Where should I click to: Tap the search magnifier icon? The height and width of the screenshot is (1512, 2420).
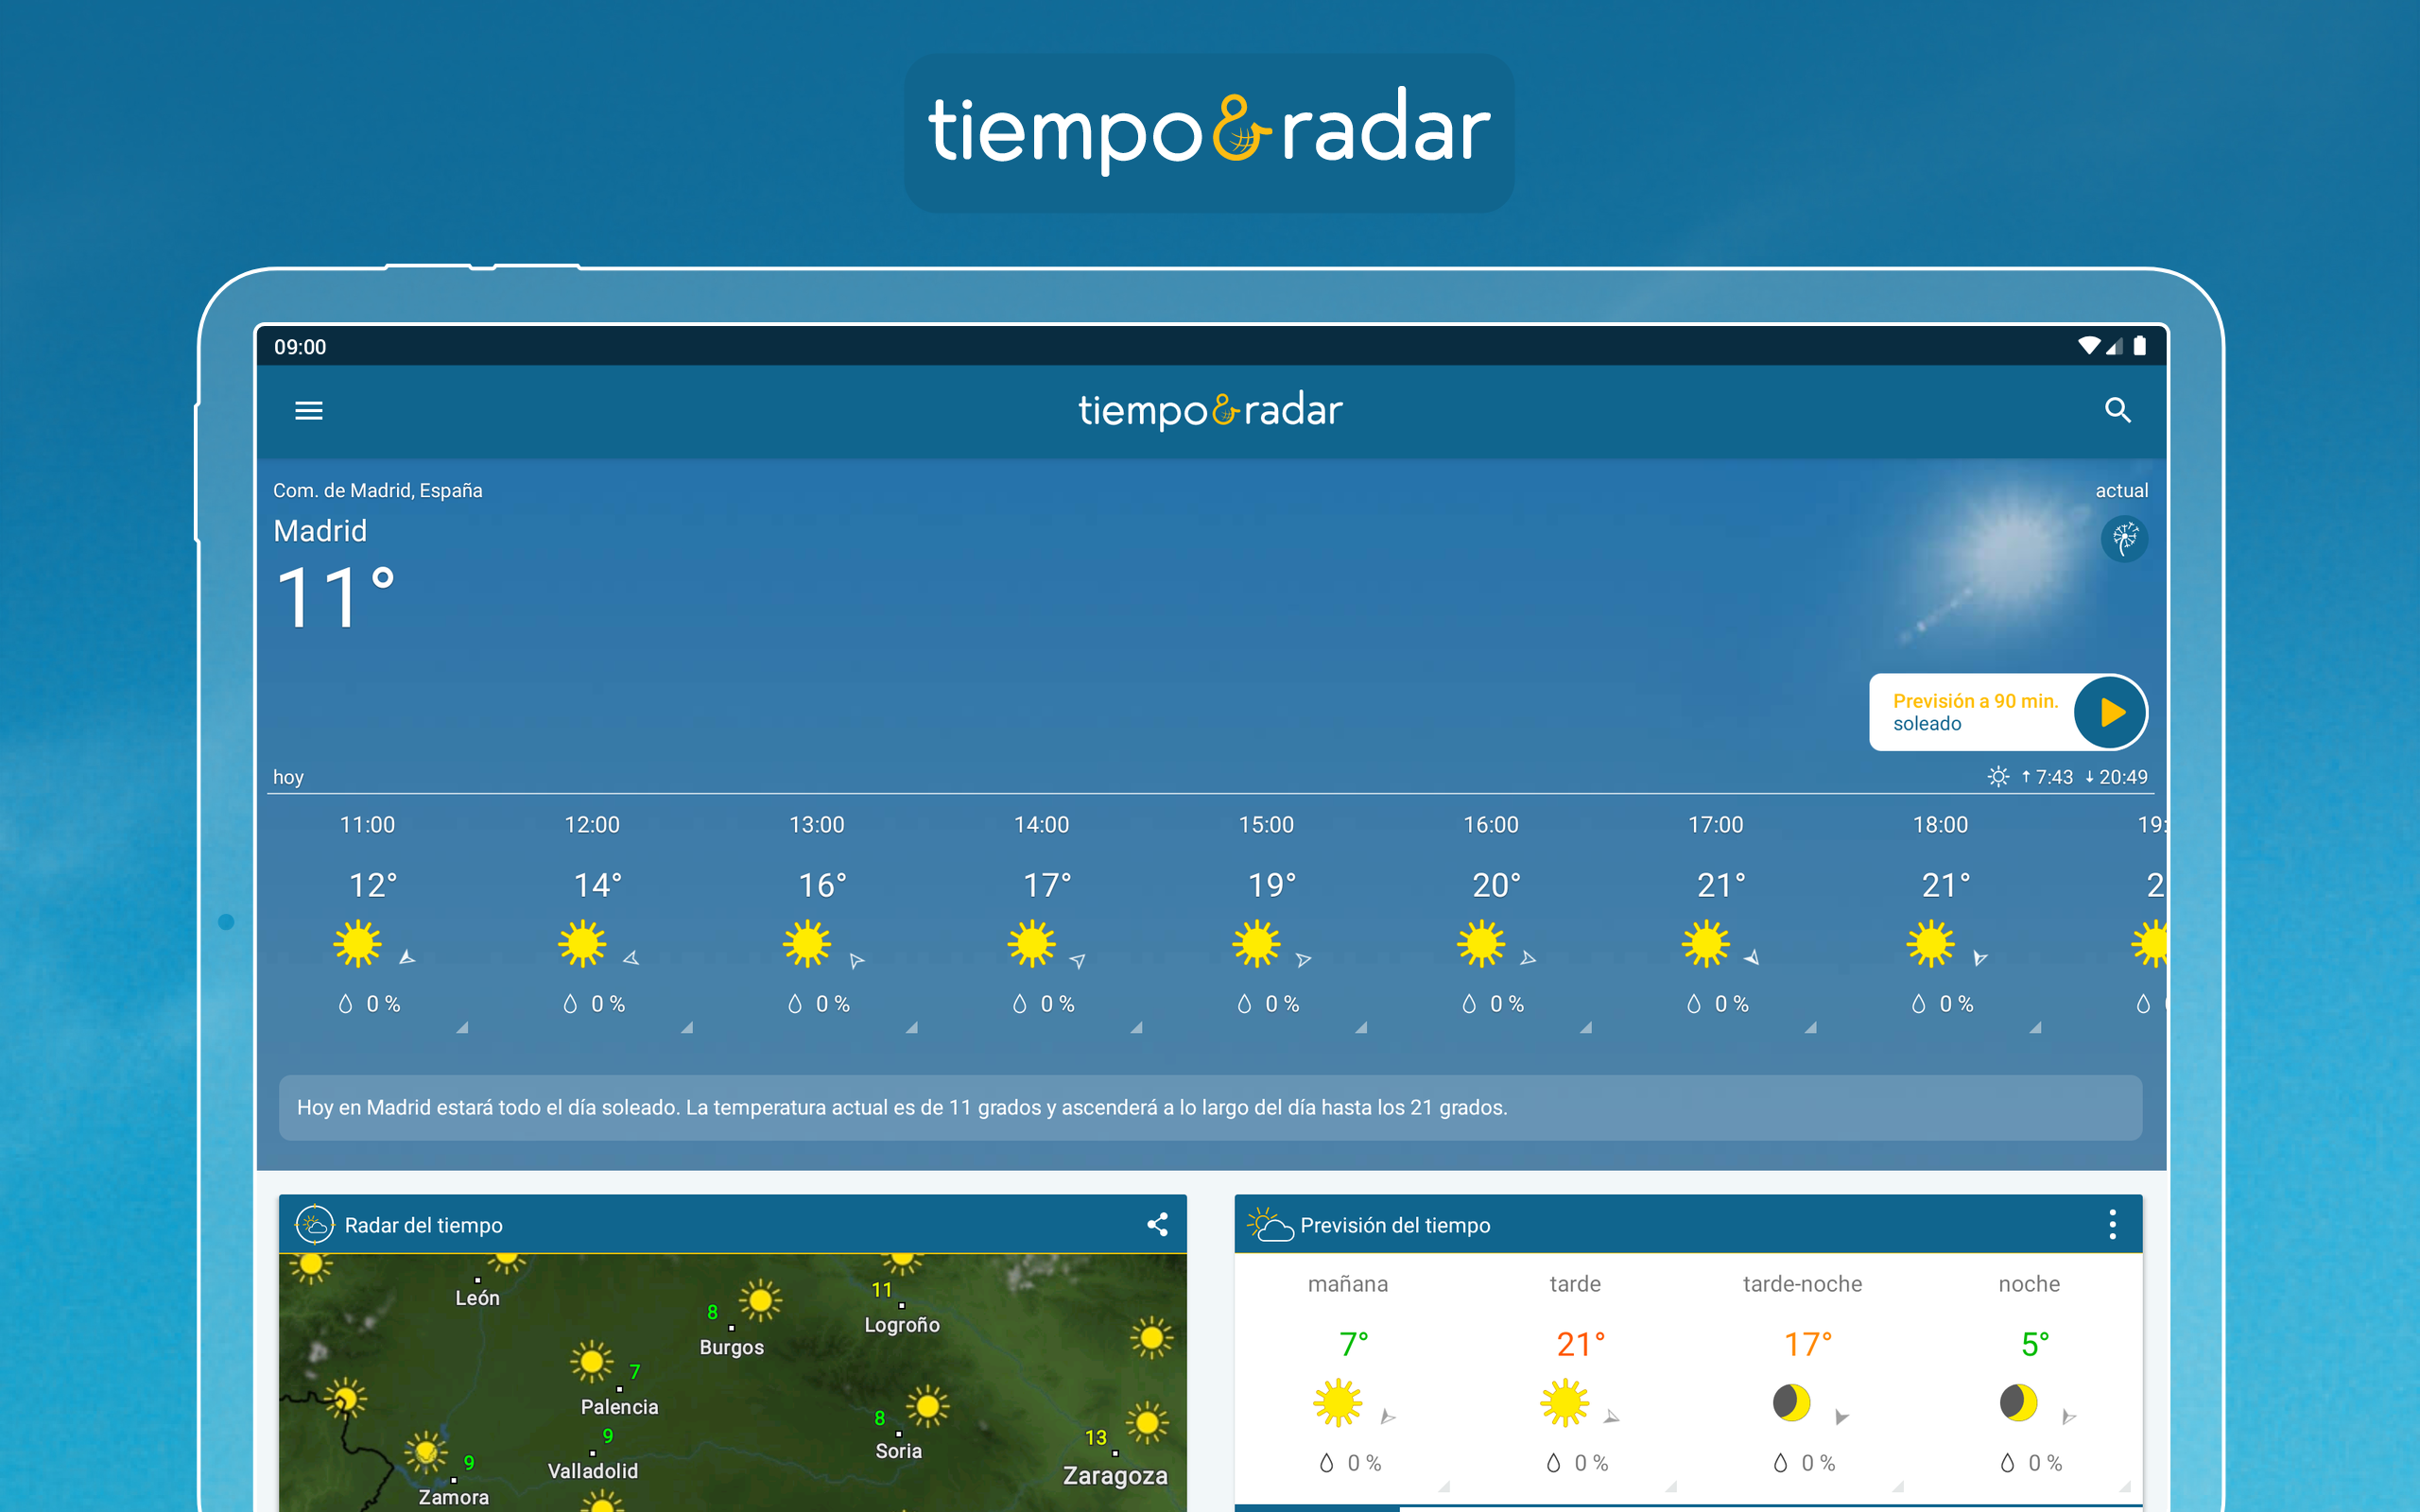[x=2117, y=410]
